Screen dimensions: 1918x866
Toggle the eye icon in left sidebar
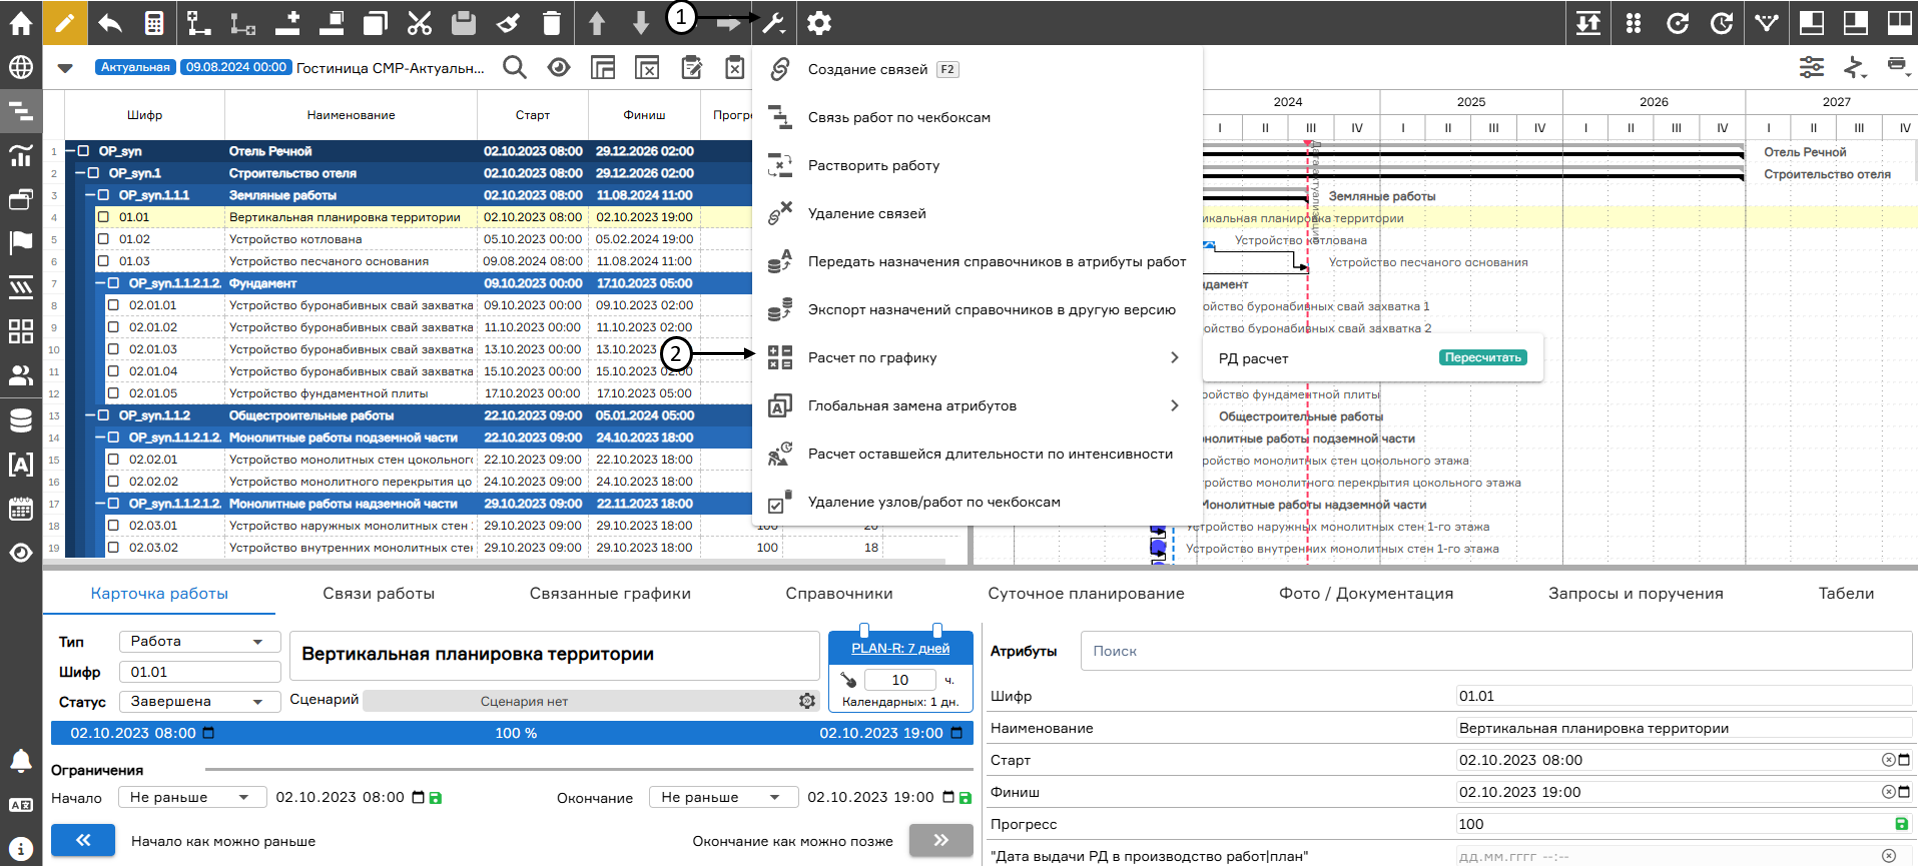tap(20, 552)
